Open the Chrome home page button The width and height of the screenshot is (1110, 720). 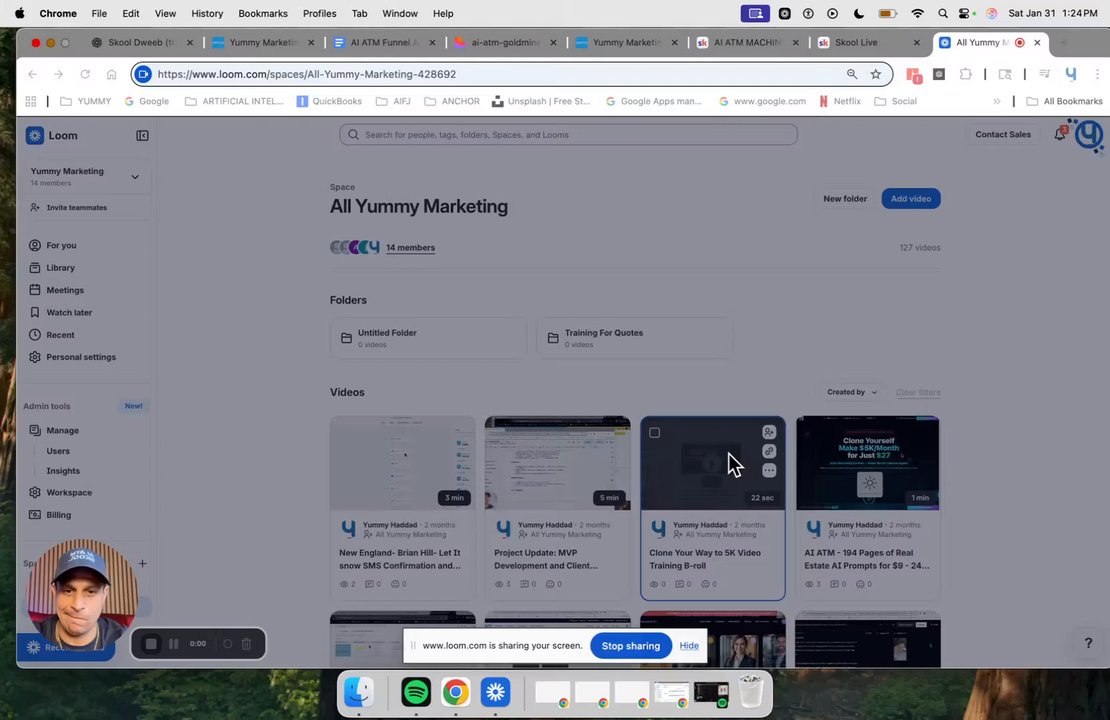(111, 74)
